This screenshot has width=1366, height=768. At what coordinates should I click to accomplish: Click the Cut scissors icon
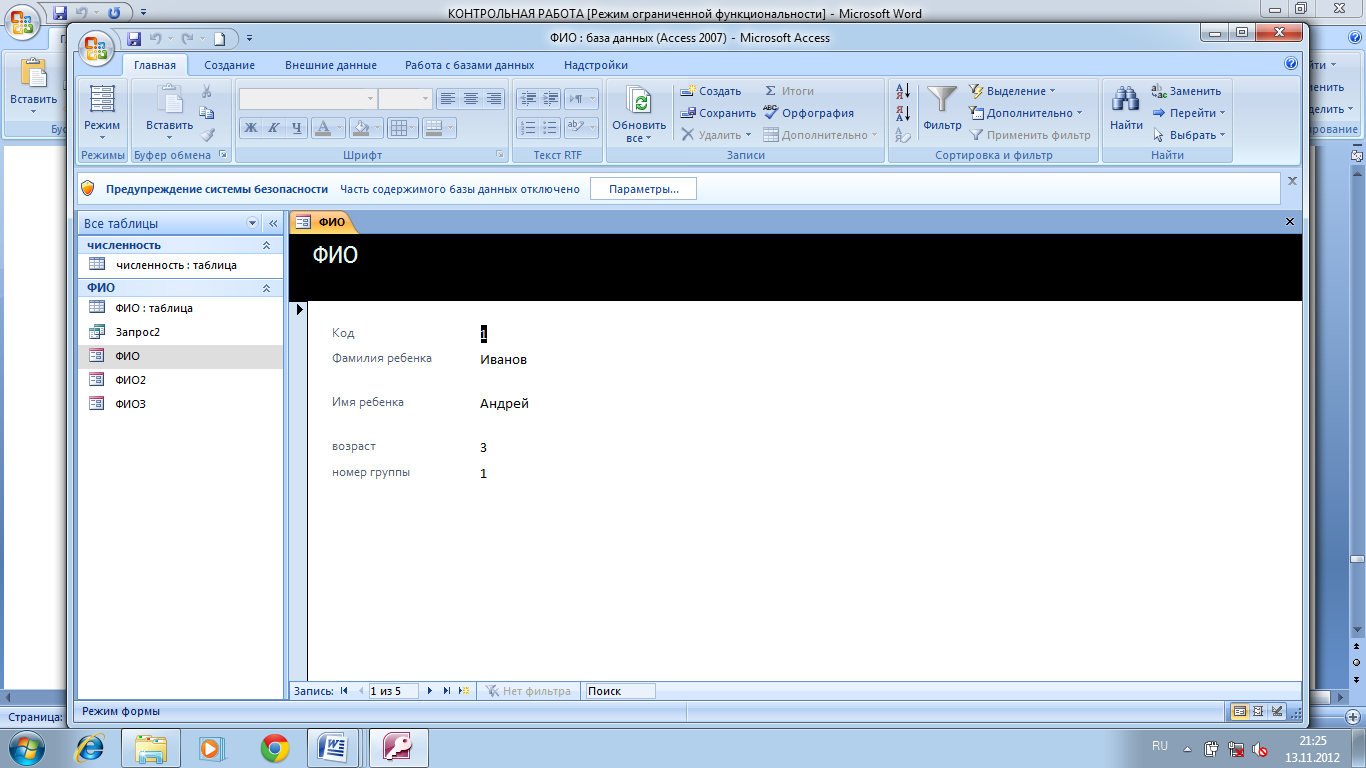[207, 91]
